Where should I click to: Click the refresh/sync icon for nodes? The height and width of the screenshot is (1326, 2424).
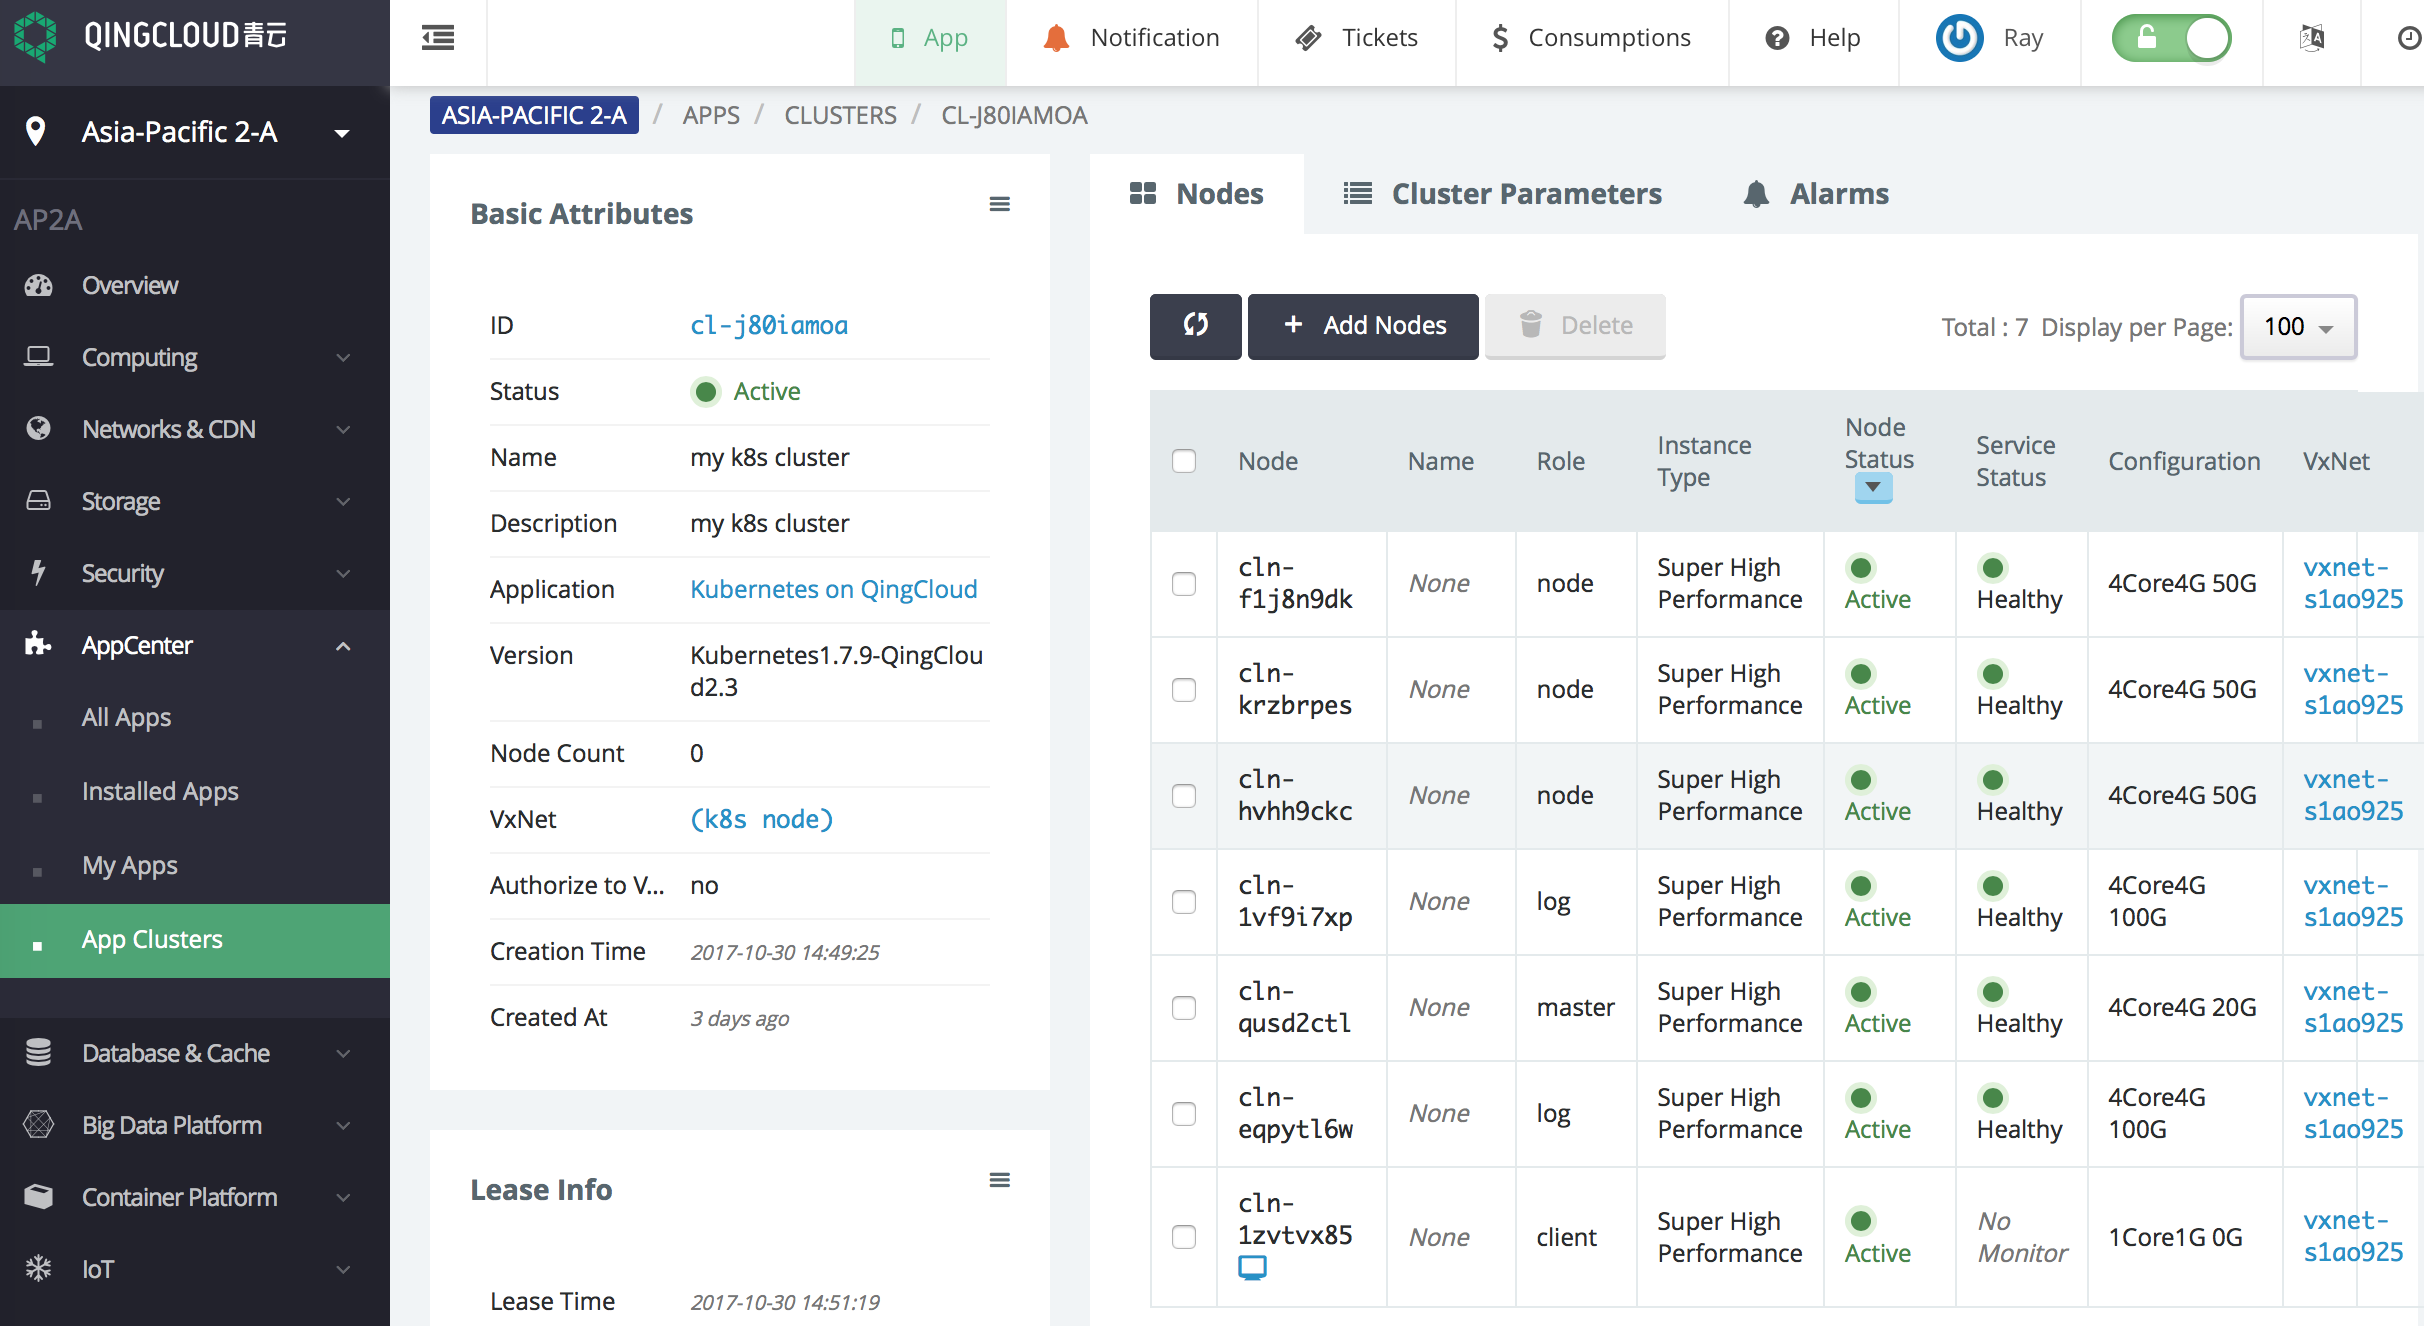tap(1196, 325)
